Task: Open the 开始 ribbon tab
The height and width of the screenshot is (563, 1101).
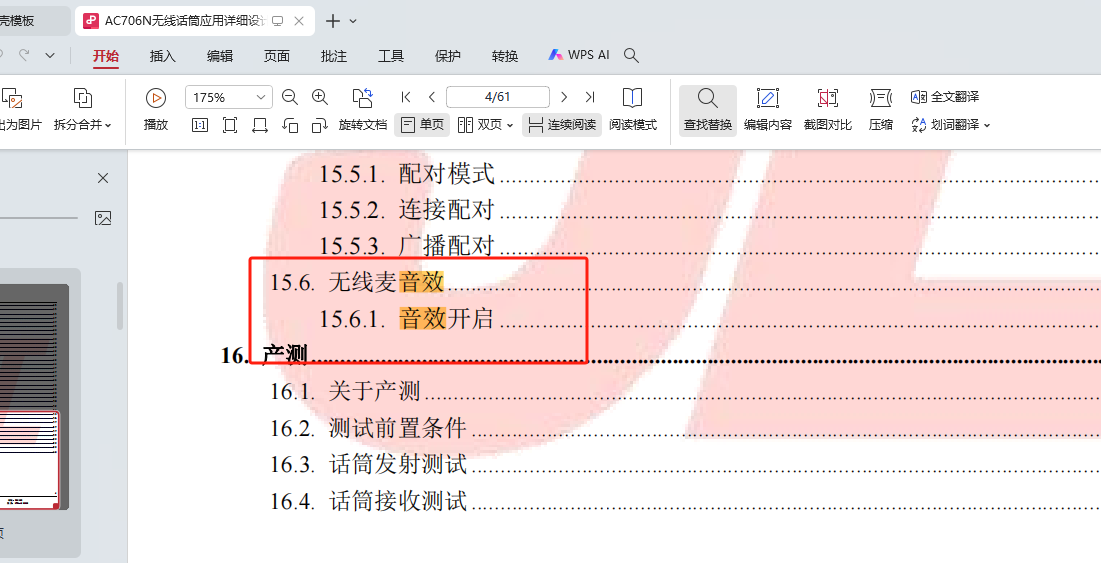Action: click(x=106, y=56)
